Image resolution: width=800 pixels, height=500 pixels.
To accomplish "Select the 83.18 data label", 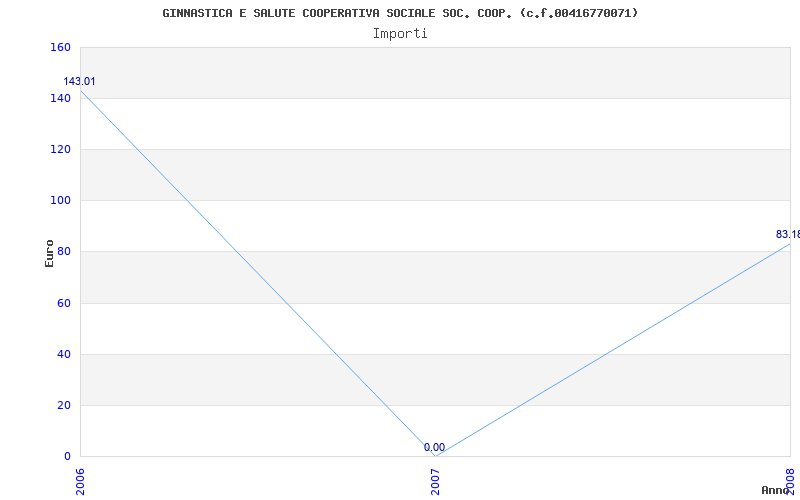I will [x=788, y=235].
